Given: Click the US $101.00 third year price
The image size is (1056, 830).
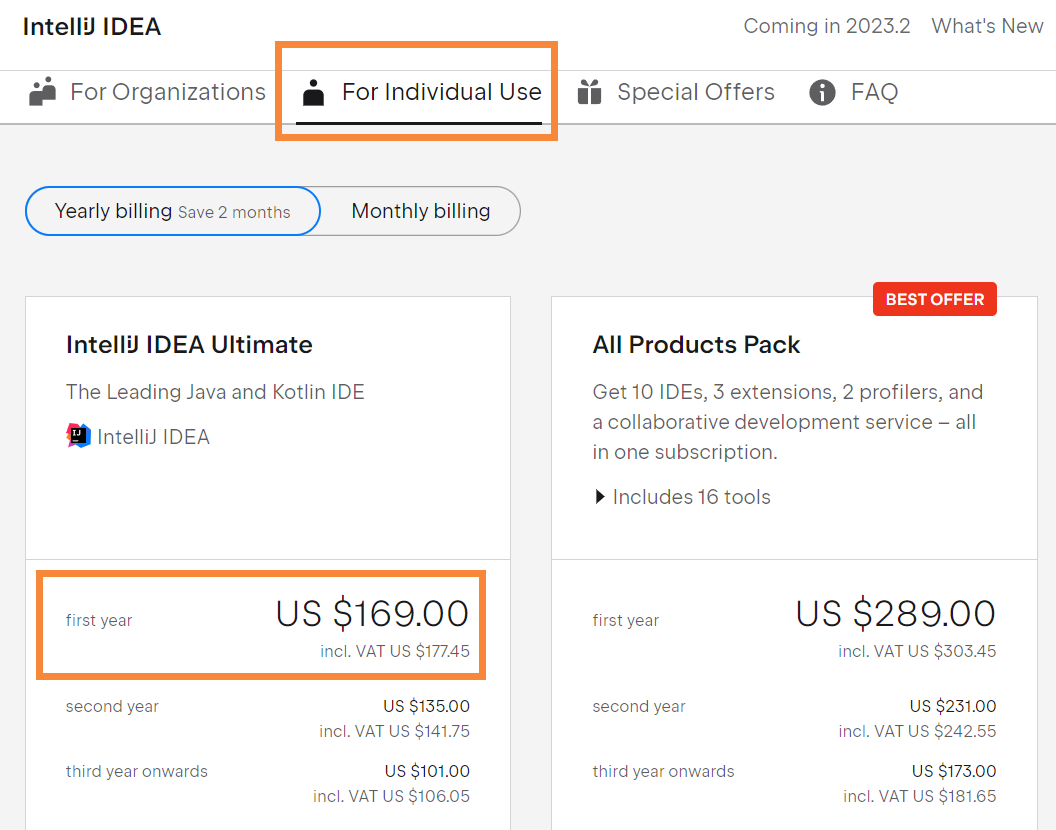Looking at the screenshot, I should point(428,771).
